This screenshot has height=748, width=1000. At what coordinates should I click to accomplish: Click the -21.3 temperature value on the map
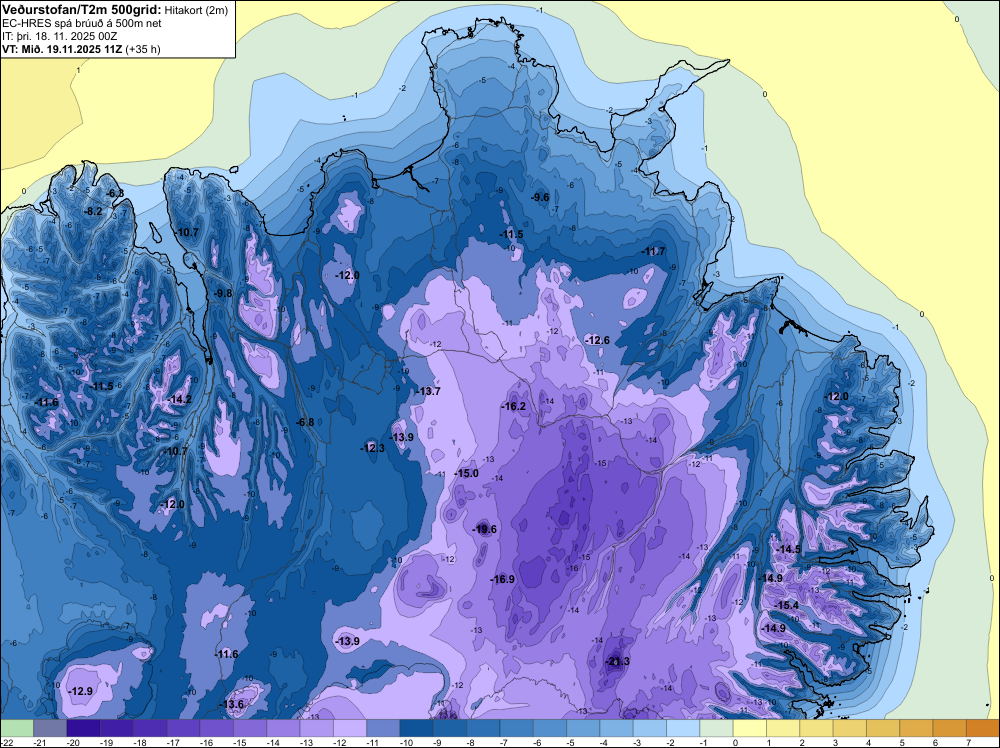click(617, 661)
